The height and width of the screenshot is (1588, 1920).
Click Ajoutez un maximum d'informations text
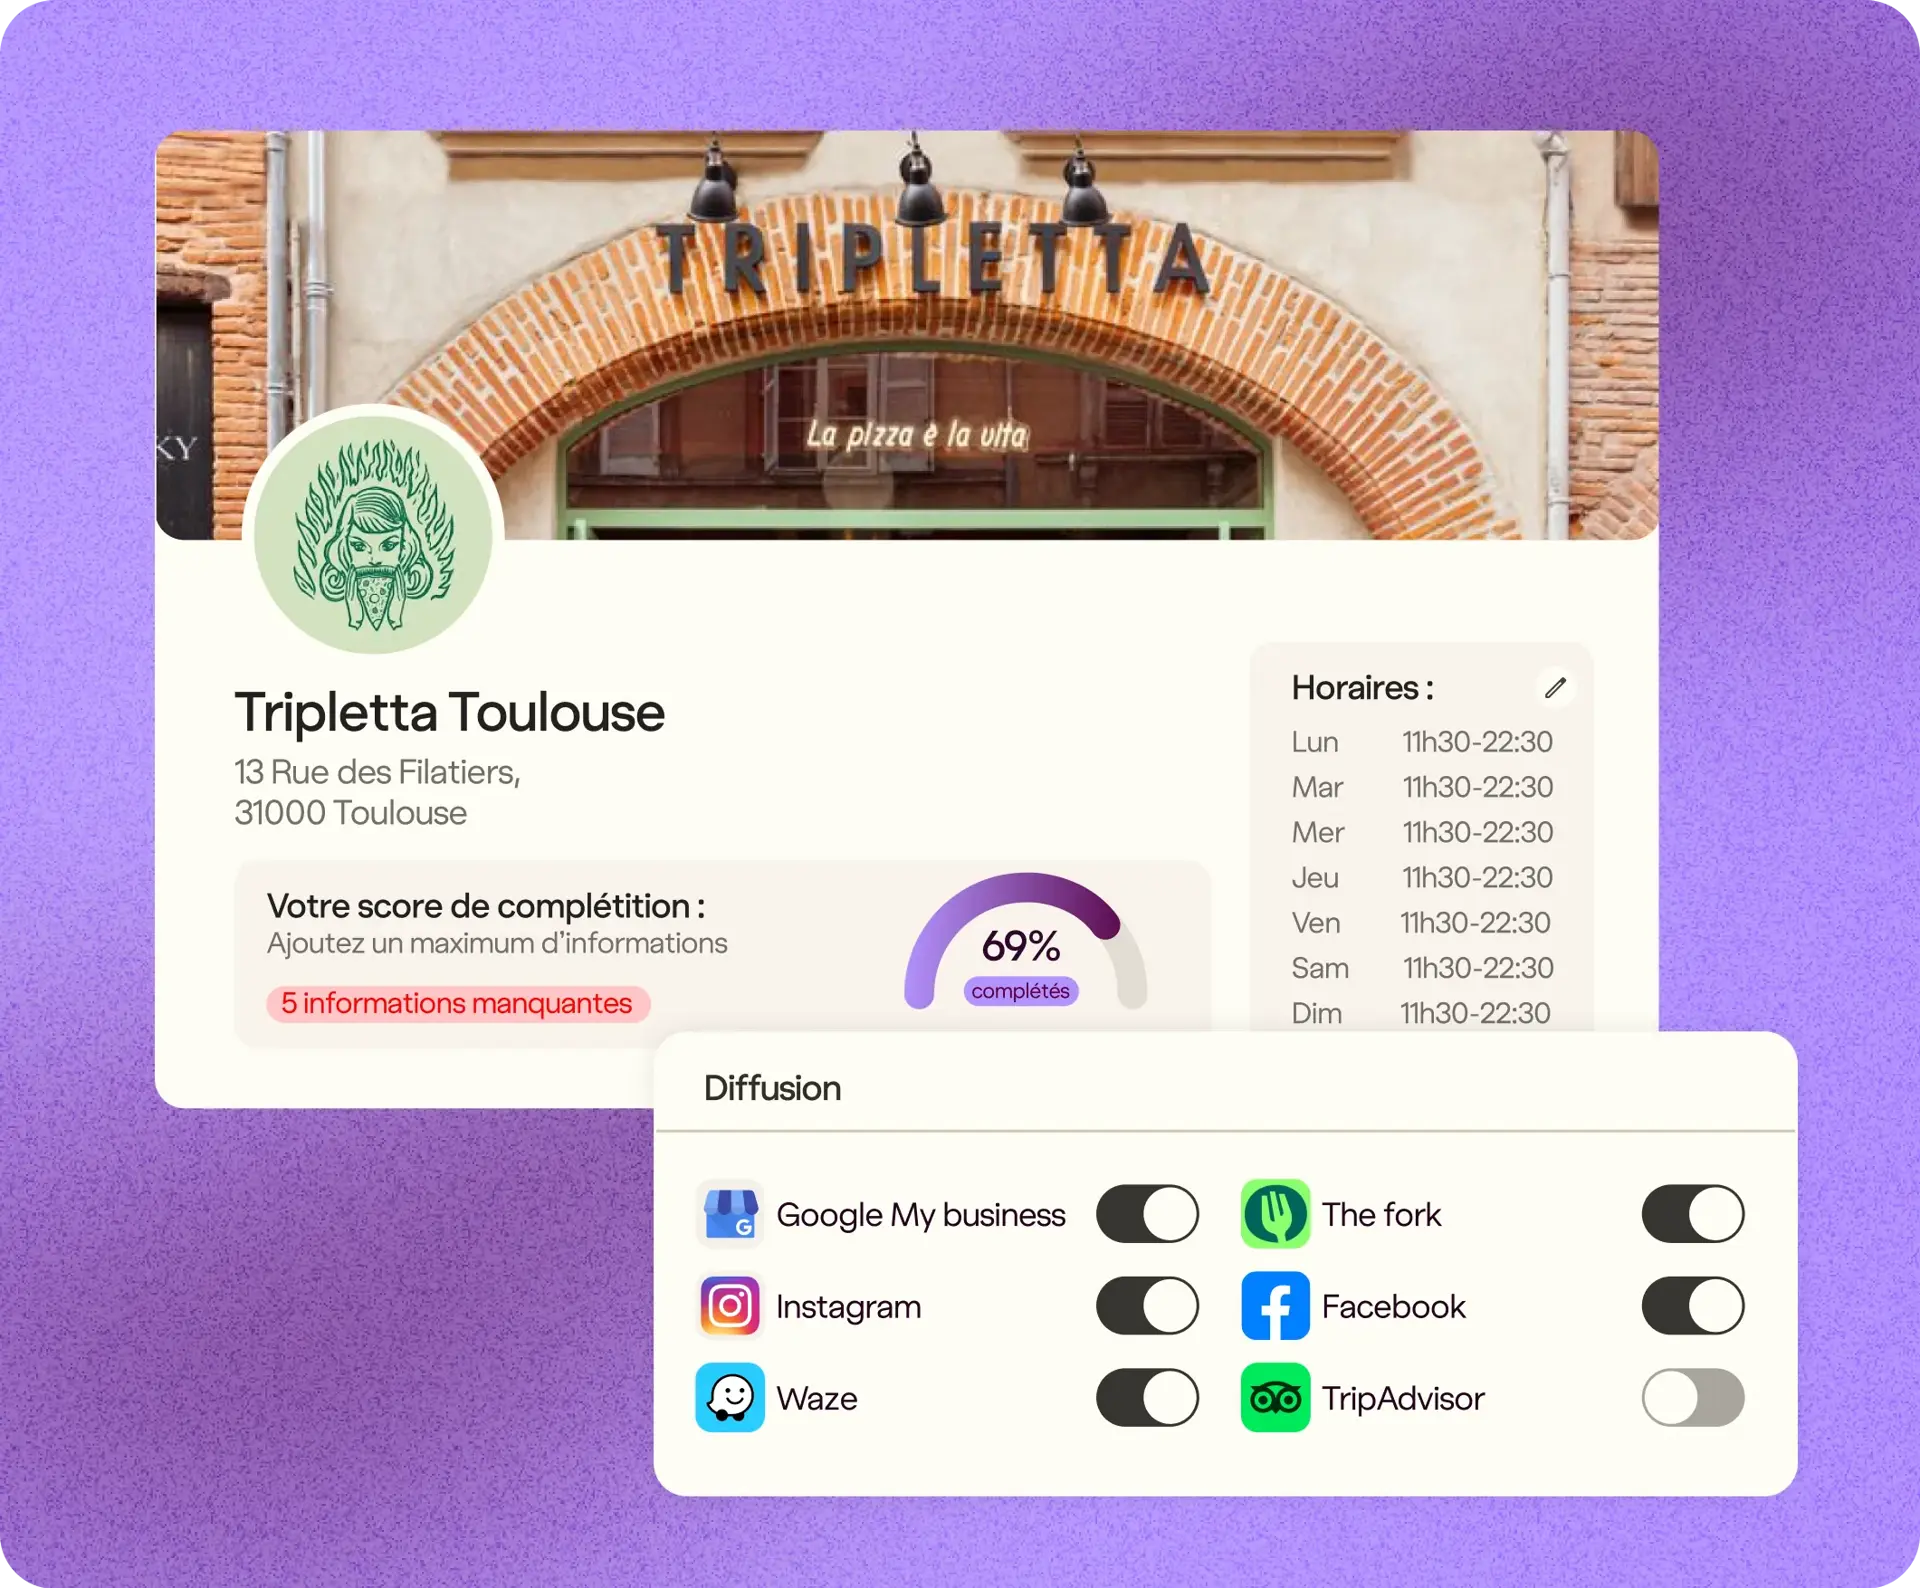(x=497, y=943)
